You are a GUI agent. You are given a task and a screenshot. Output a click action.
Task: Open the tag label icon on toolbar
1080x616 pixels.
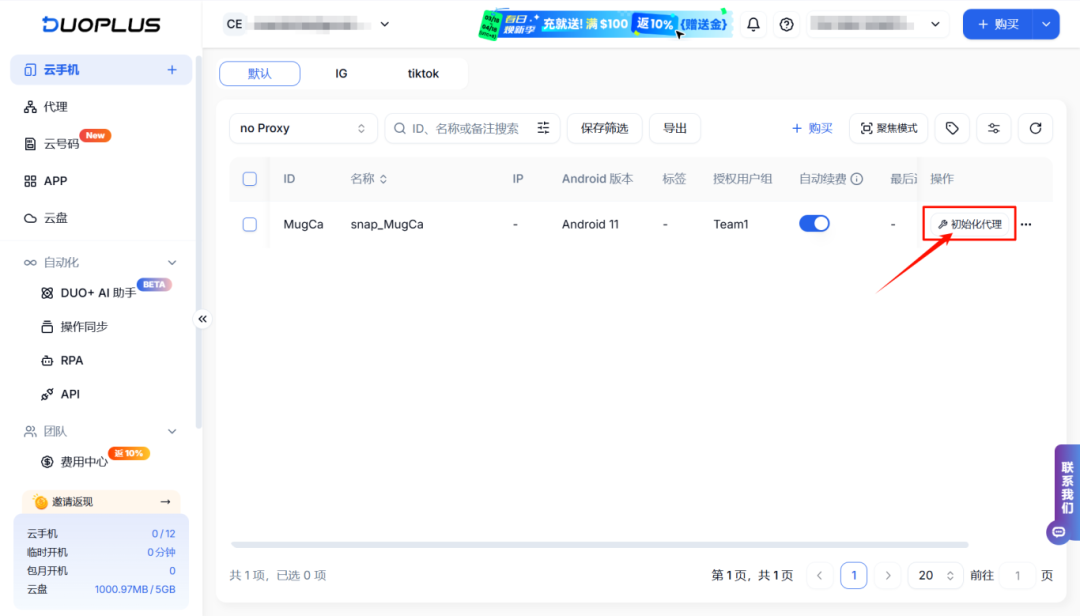point(951,128)
